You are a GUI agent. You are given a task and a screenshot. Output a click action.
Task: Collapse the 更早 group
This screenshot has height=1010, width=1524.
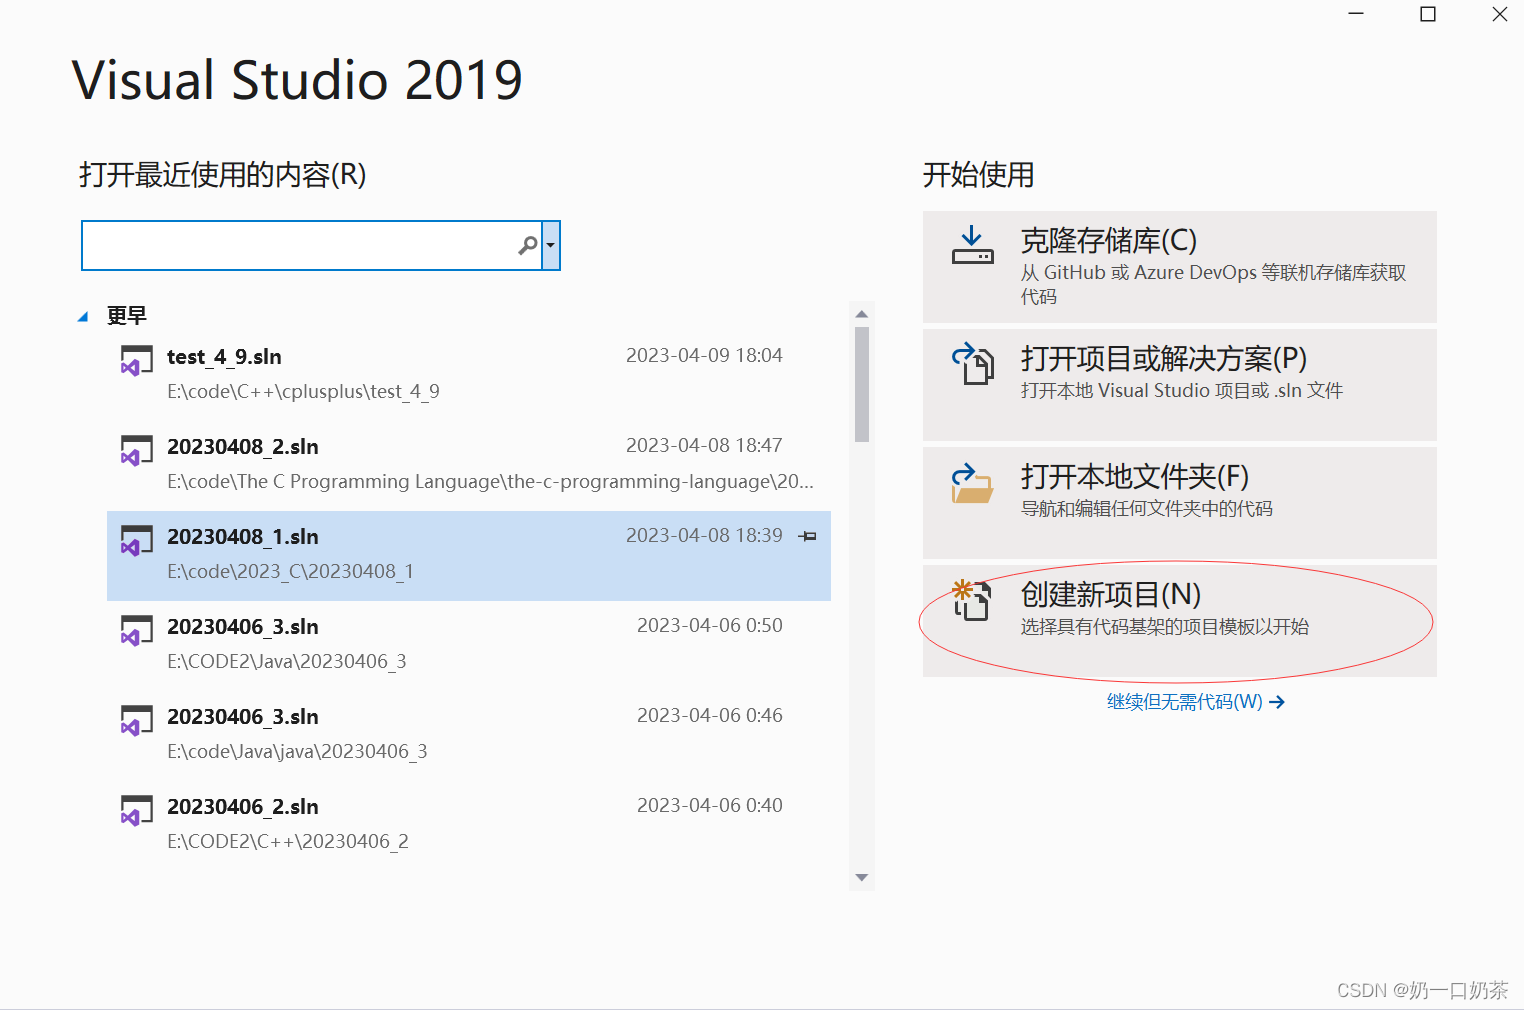tap(83, 317)
